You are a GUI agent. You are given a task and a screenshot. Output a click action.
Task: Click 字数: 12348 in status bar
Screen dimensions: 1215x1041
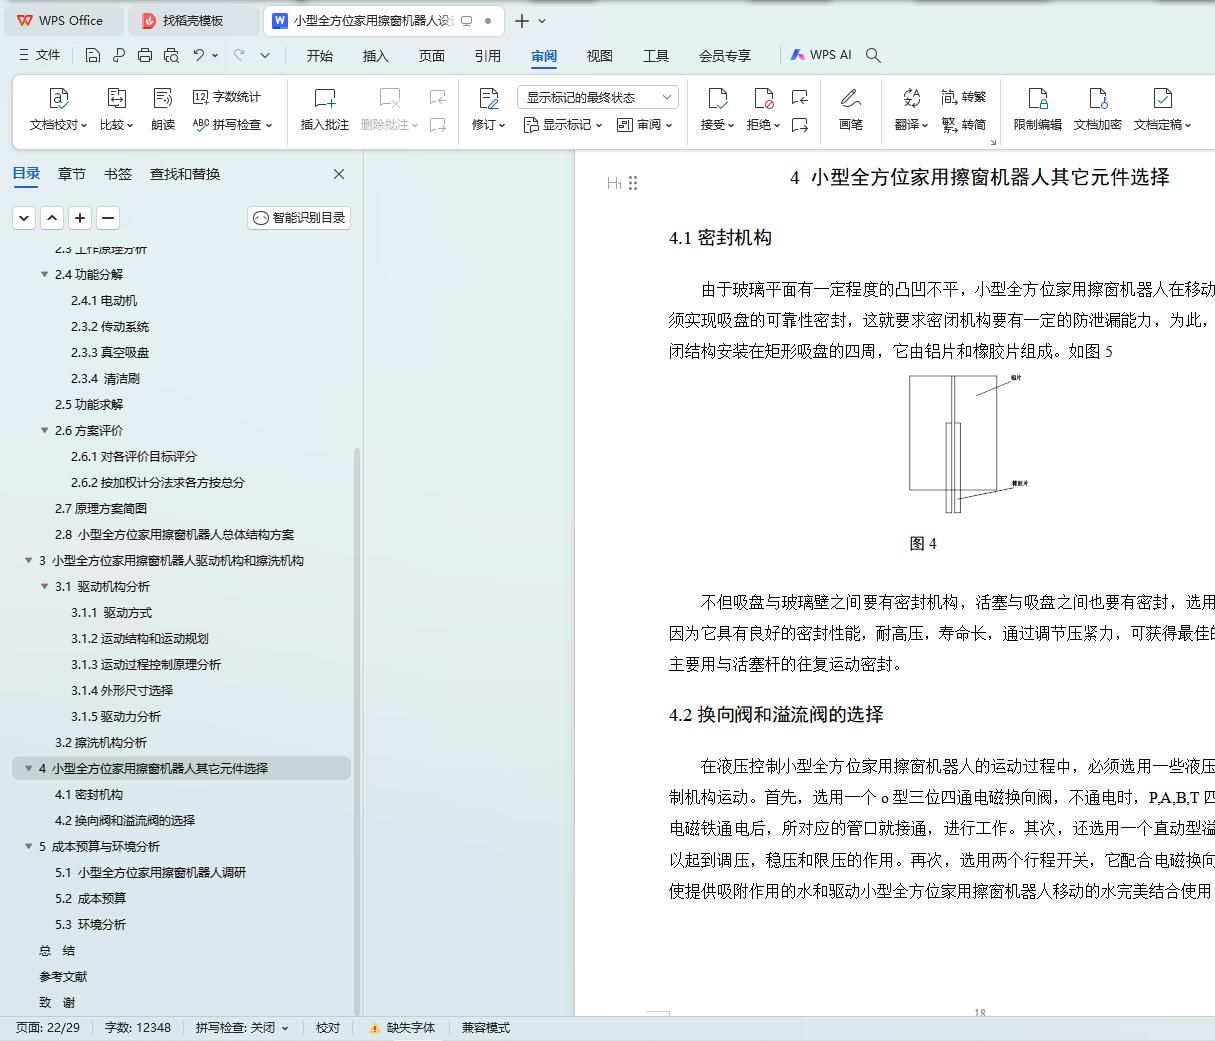pyautogui.click(x=138, y=1028)
